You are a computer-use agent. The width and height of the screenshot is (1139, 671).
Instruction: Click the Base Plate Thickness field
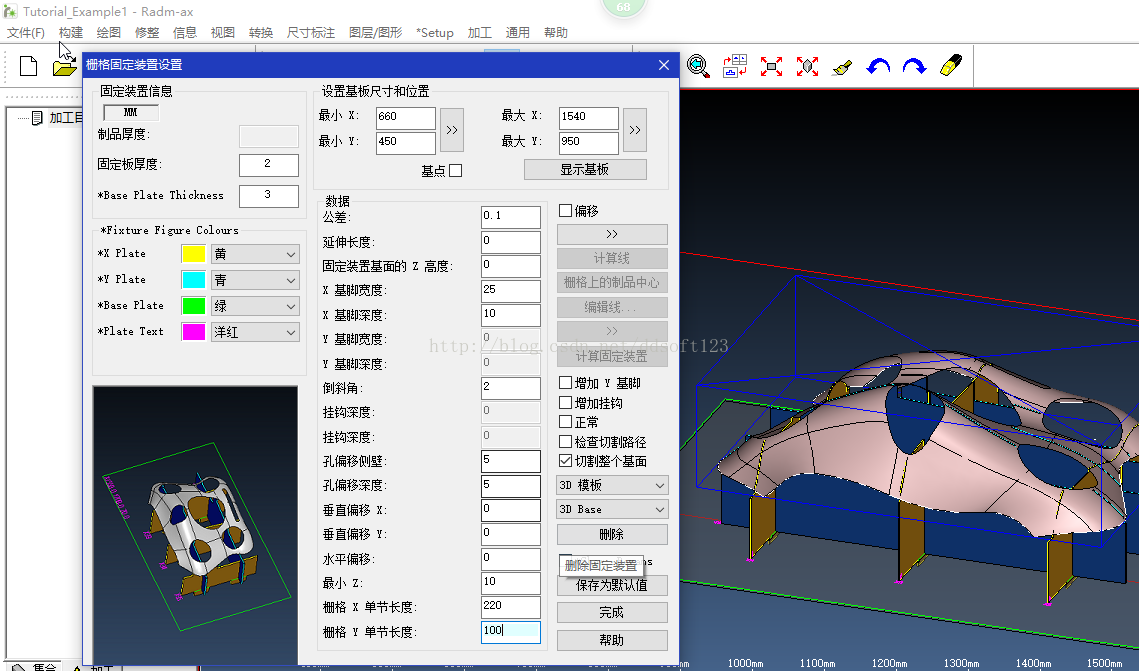coord(269,196)
